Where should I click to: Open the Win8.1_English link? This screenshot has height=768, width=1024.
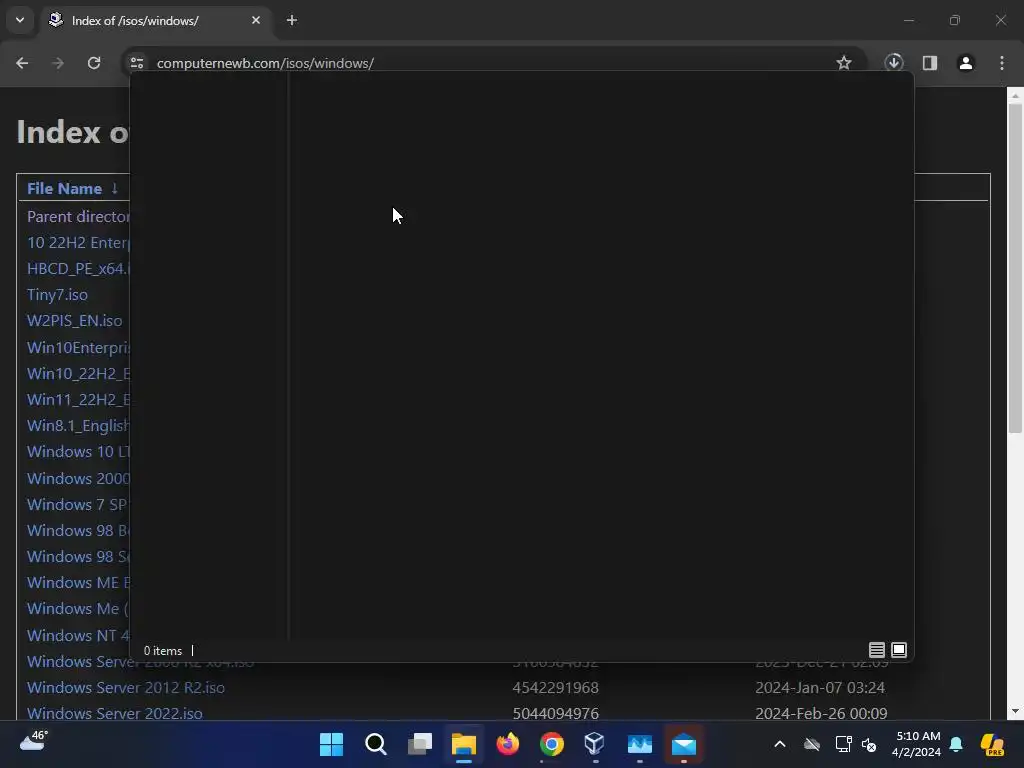tap(78, 425)
